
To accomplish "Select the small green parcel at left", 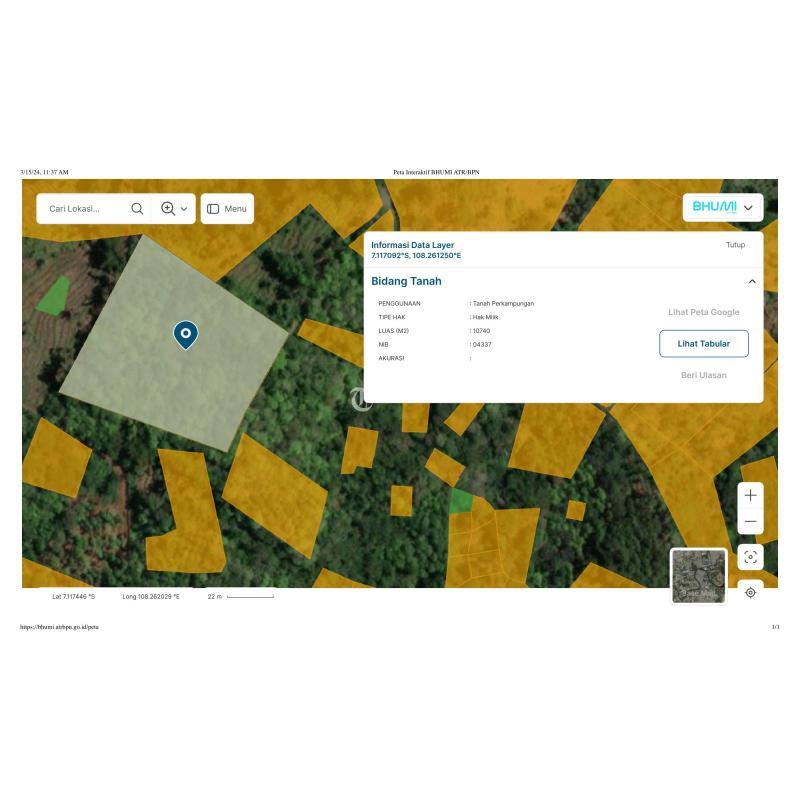I will point(53,296).
